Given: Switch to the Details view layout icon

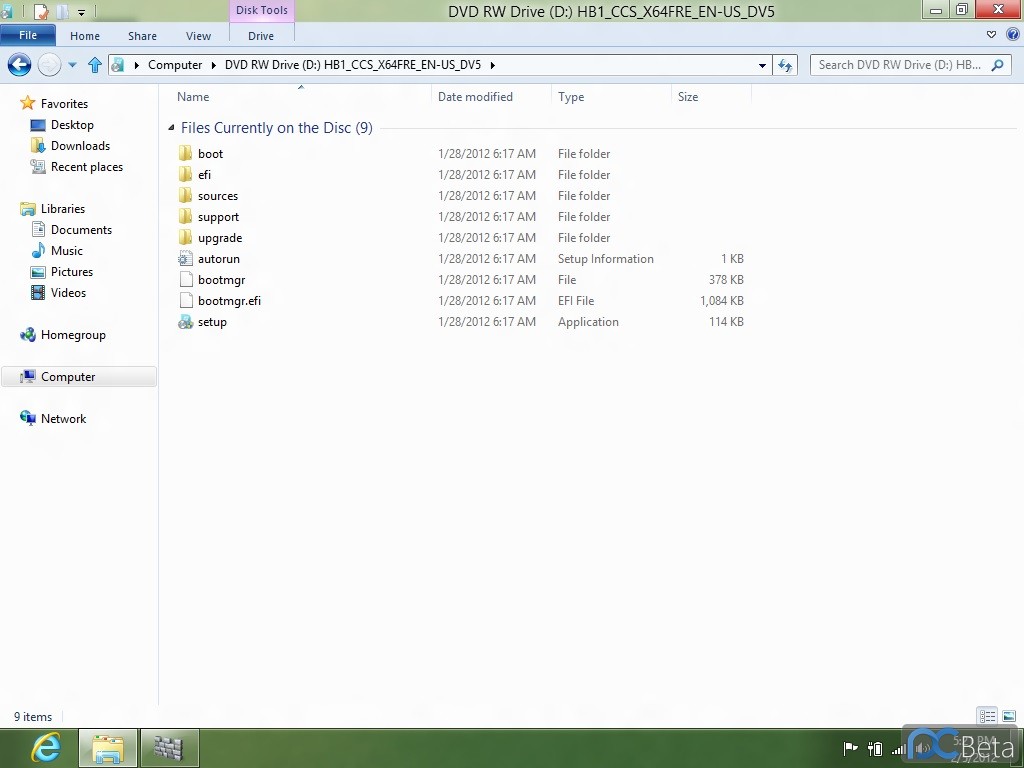Looking at the screenshot, I should coord(987,716).
